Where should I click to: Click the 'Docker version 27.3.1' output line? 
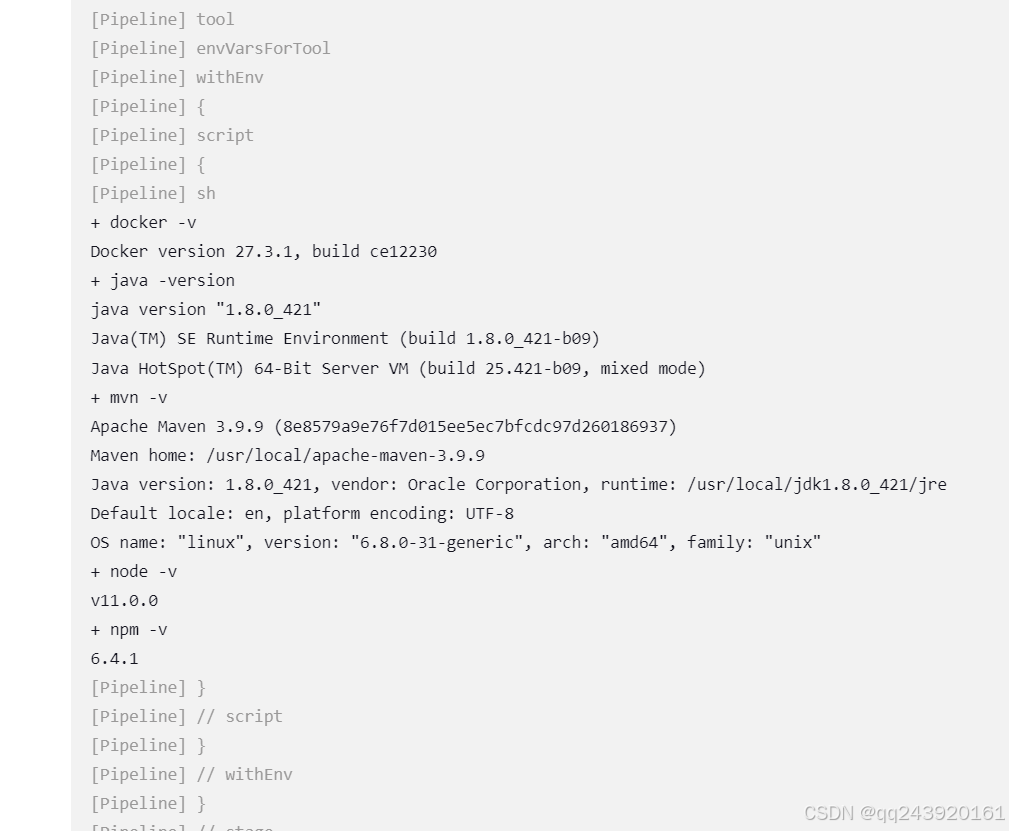(x=263, y=252)
